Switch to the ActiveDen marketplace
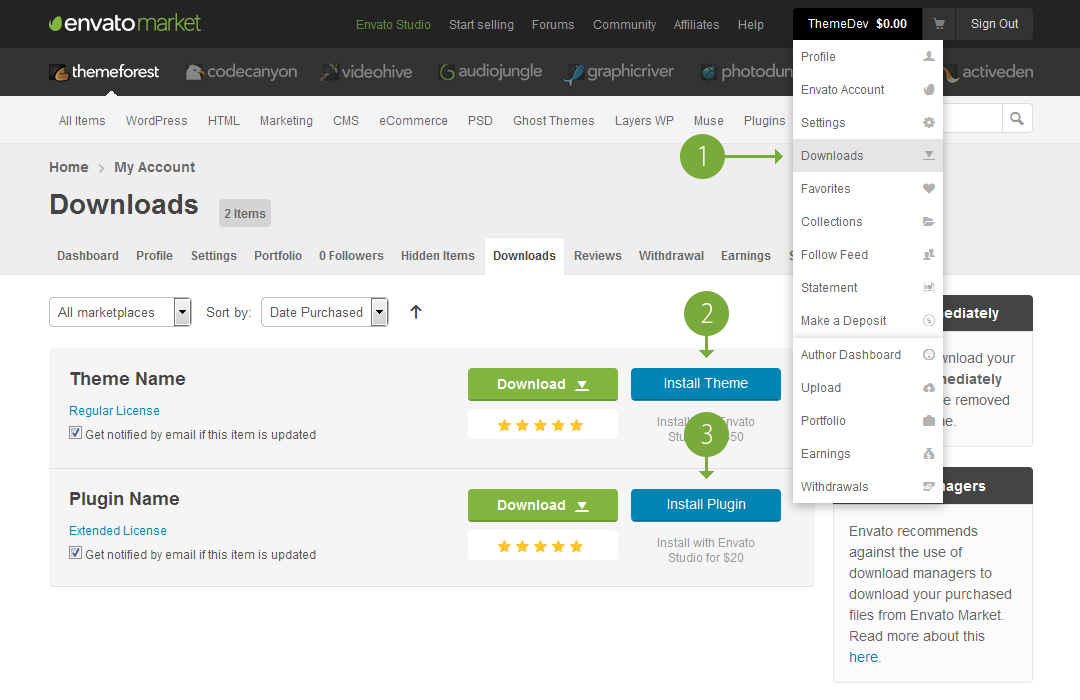Screen dimensions: 1080x700 coord(988,72)
